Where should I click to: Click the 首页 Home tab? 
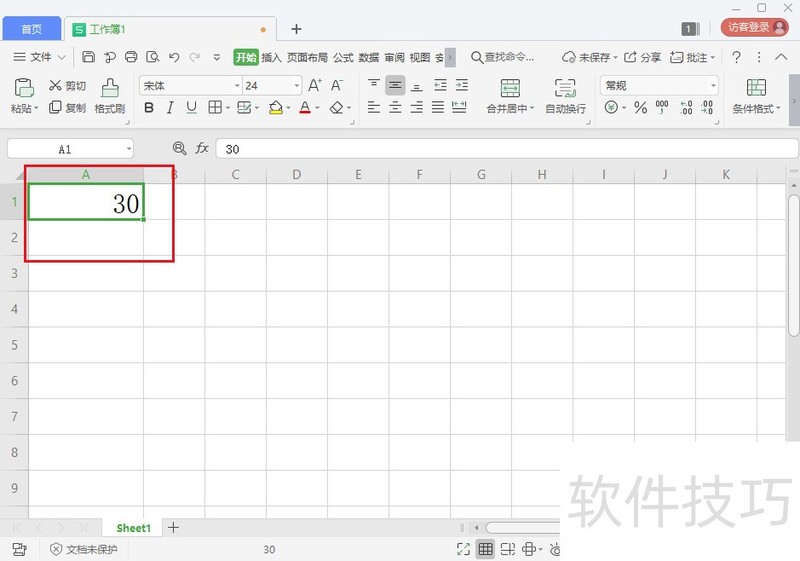pyautogui.click(x=32, y=29)
